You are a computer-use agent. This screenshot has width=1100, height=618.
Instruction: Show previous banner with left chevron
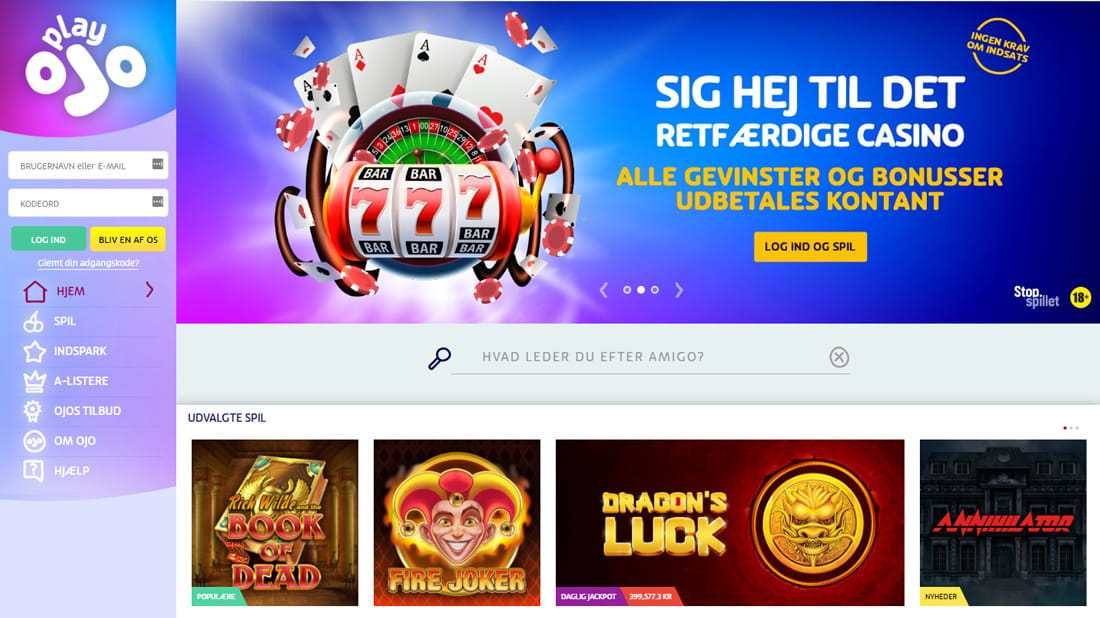click(x=603, y=290)
